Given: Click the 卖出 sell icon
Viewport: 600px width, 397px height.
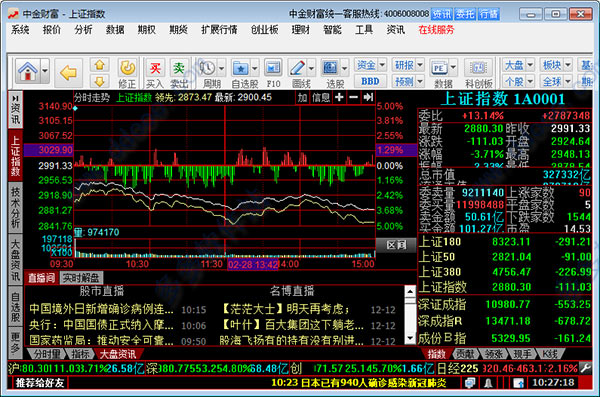Looking at the screenshot, I should point(179,69).
